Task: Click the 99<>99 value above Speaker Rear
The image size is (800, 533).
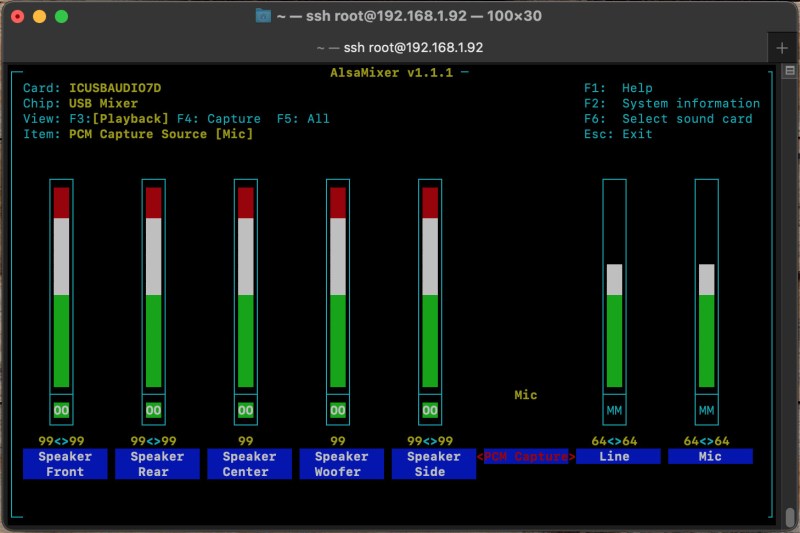Action: (154, 441)
